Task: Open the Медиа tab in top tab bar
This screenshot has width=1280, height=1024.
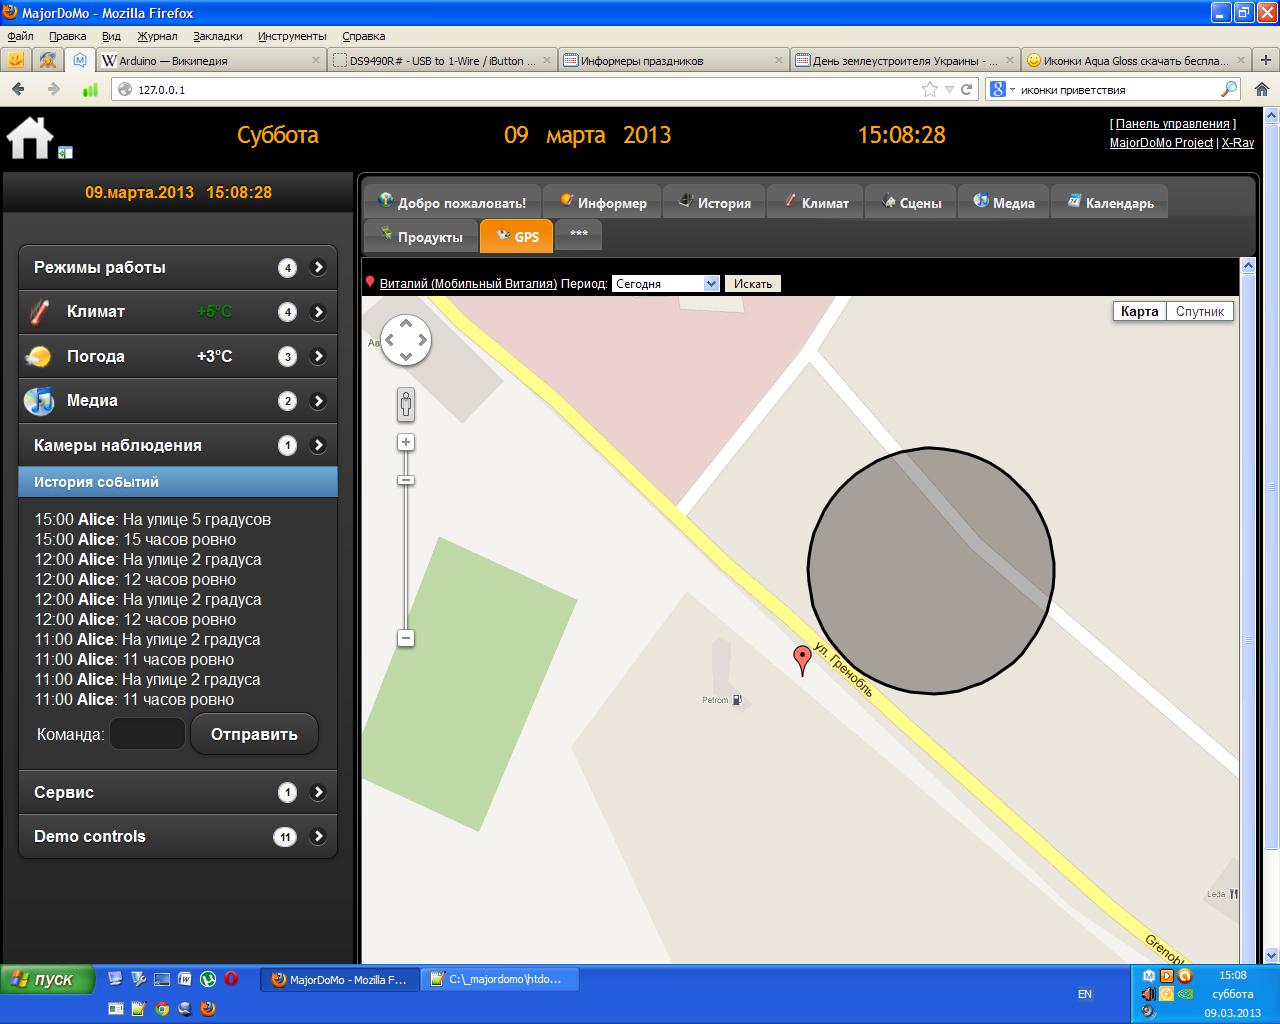Action: pos(1003,202)
